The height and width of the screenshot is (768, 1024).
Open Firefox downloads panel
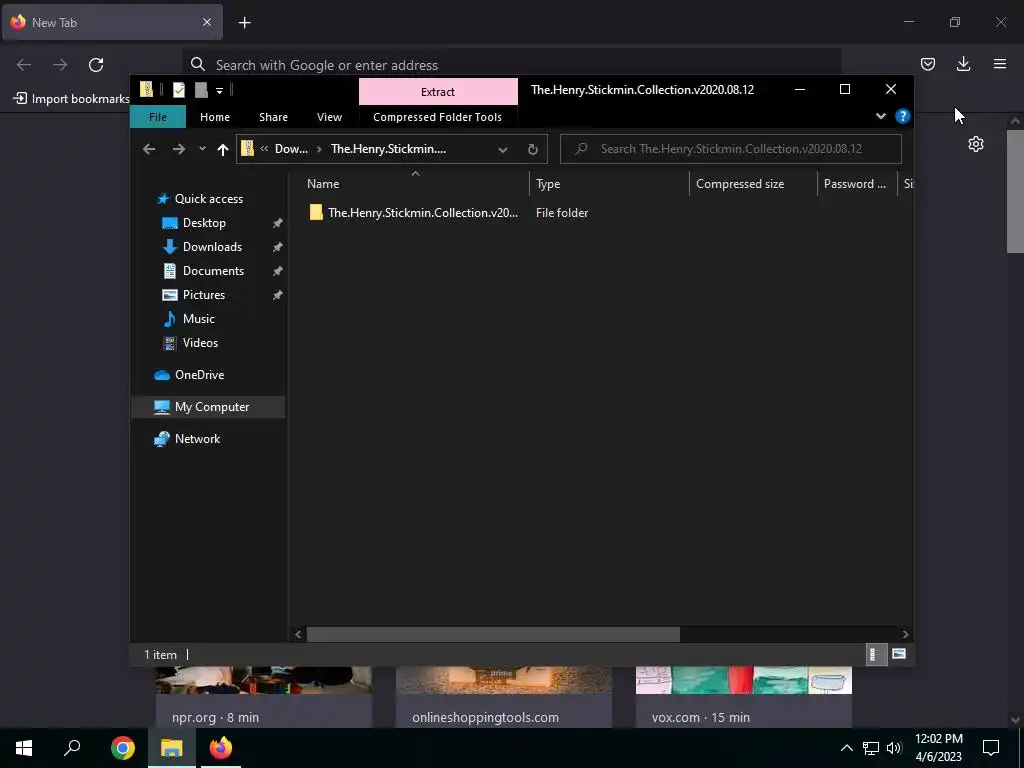[963, 64]
